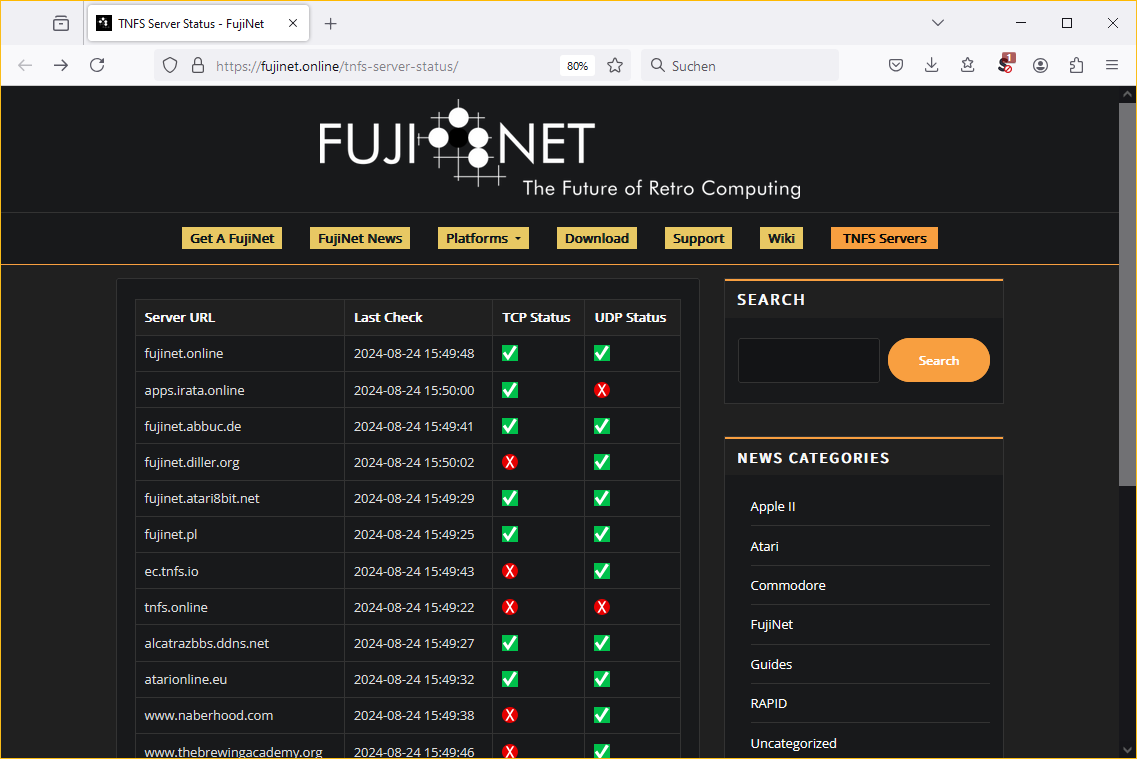Viewport: 1137px width, 759px height.
Task: Open the TNFS Servers navigation item
Action: click(884, 238)
